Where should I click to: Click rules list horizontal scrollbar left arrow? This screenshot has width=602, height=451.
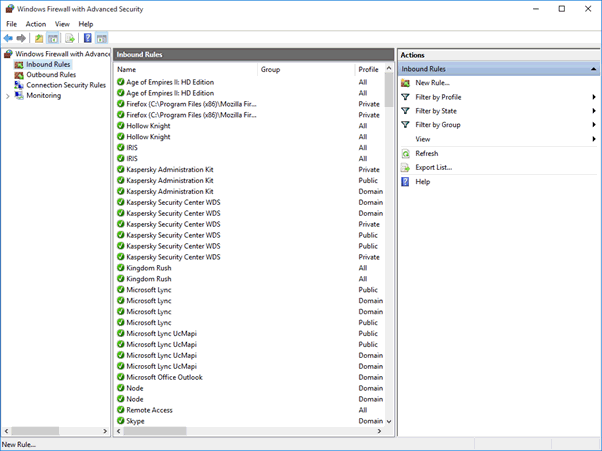[119, 431]
